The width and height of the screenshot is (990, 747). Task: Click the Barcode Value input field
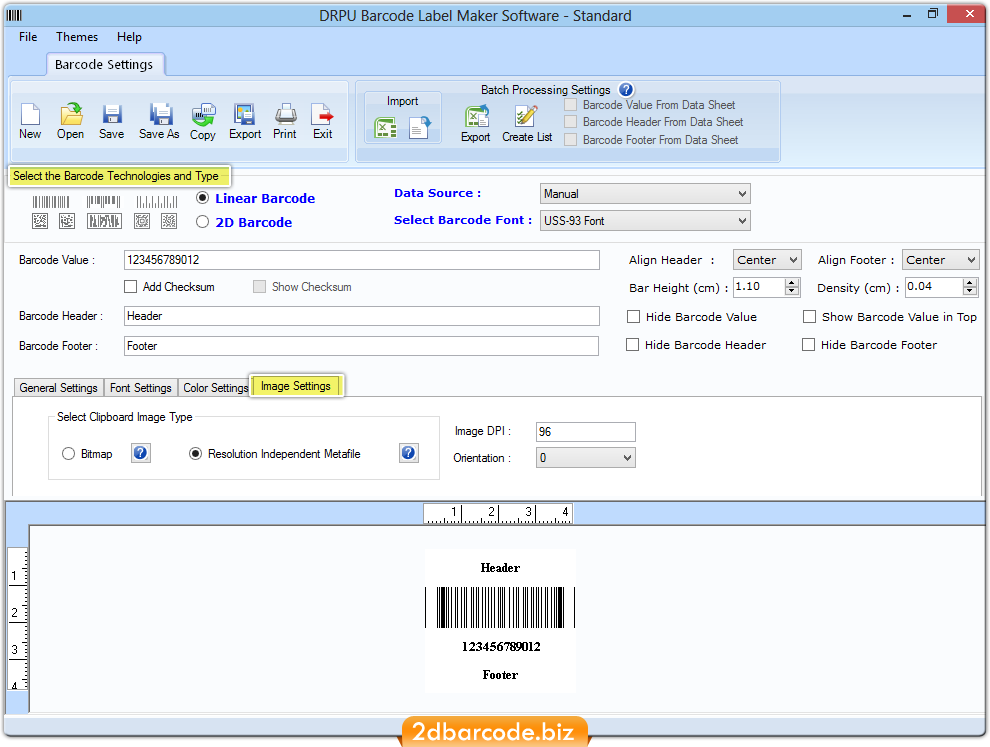pyautogui.click(x=361, y=260)
